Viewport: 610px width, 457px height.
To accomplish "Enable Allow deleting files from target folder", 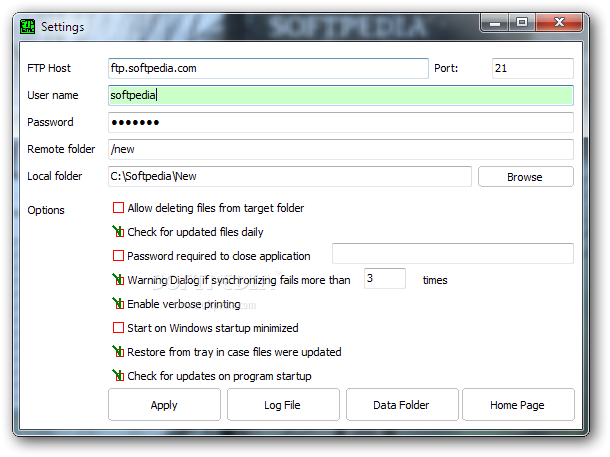I will coord(118,208).
